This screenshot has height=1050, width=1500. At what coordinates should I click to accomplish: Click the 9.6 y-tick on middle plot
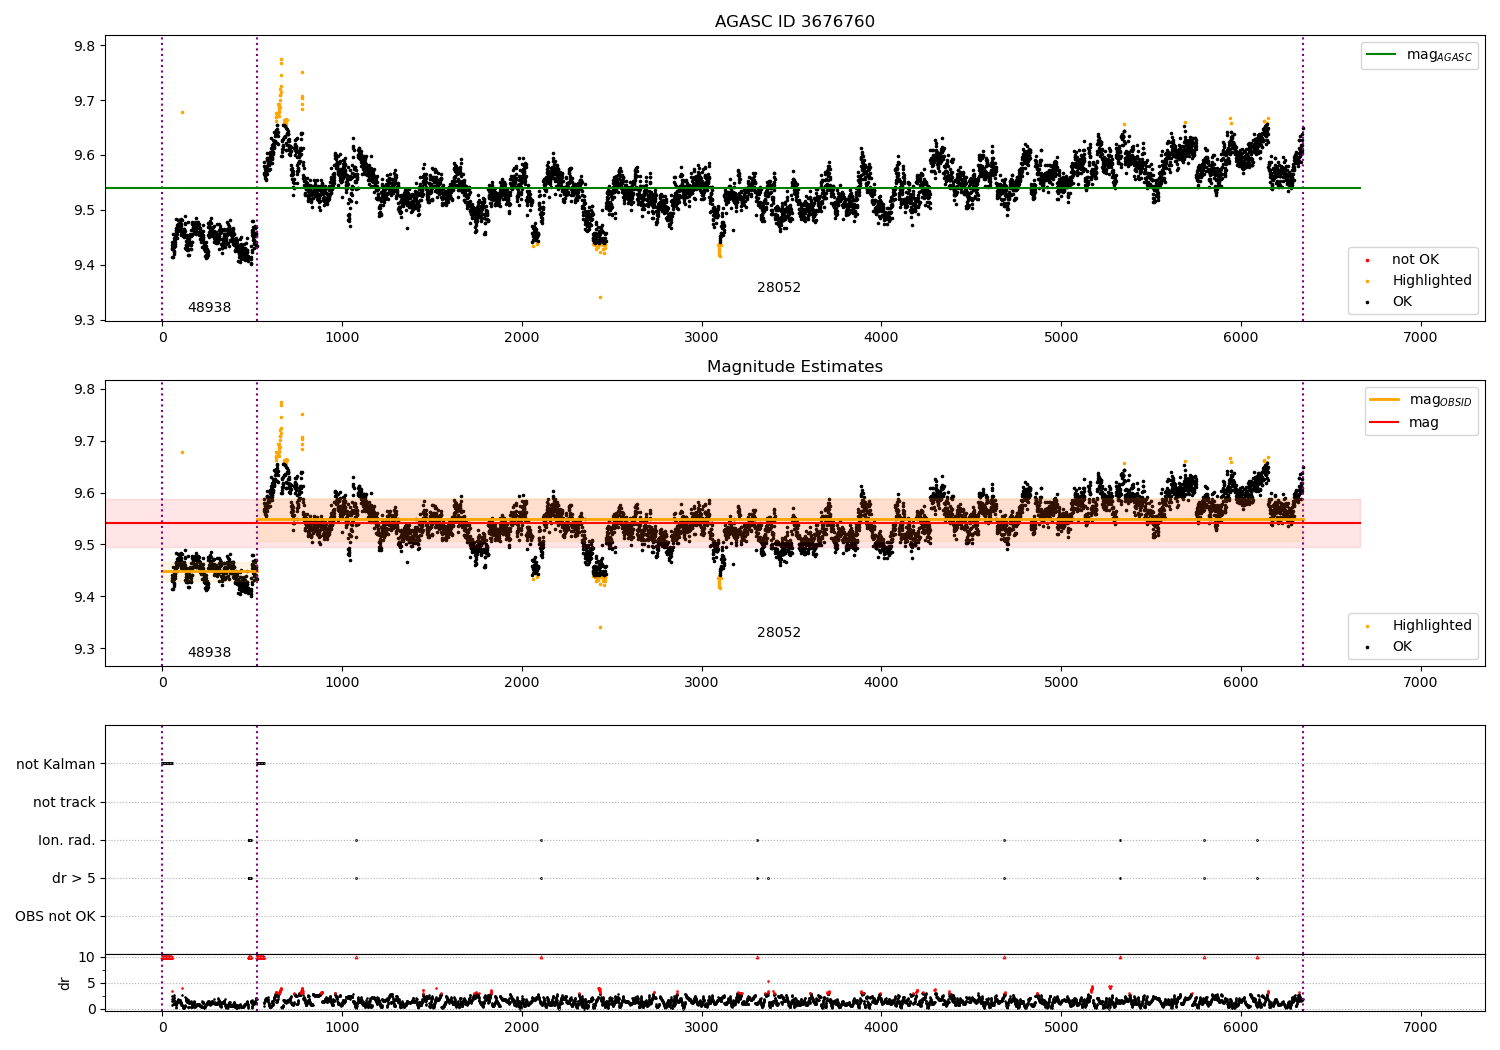point(84,494)
